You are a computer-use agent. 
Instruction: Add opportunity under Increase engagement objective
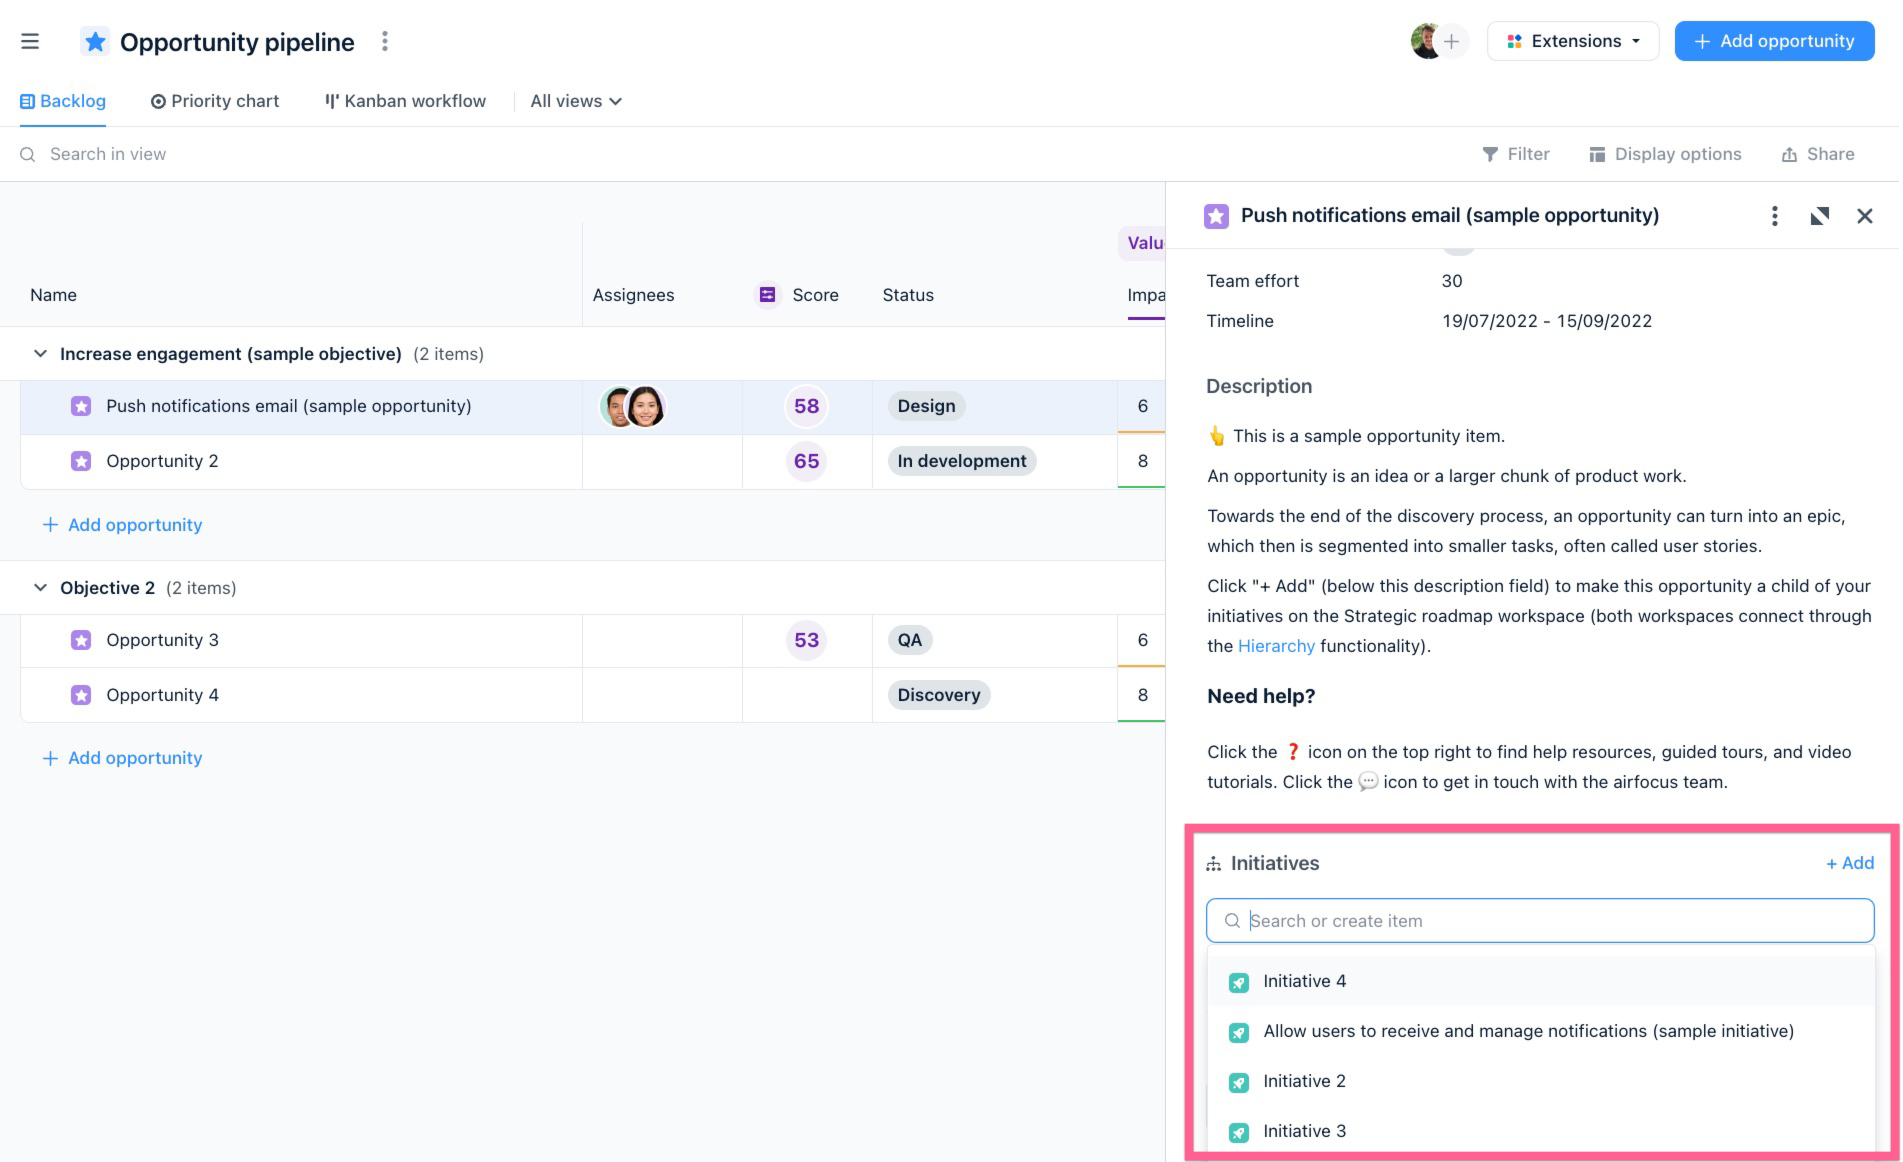(122, 525)
